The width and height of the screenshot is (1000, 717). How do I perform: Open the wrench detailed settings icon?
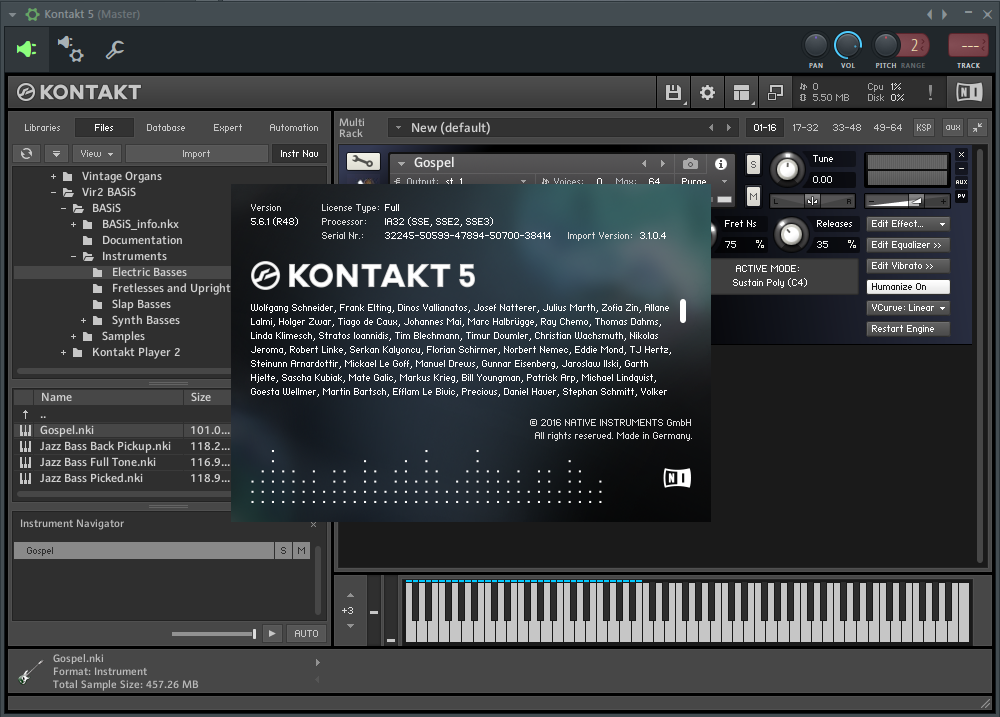pyautogui.click(x=115, y=49)
